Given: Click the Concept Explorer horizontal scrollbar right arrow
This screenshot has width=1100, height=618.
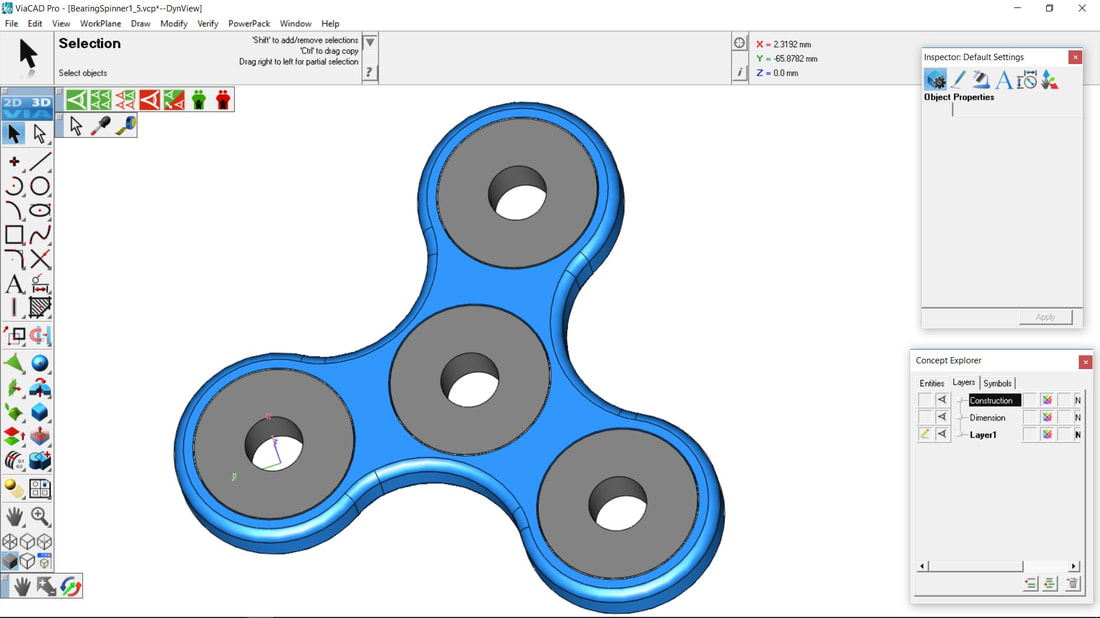Looking at the screenshot, I should [x=1074, y=566].
